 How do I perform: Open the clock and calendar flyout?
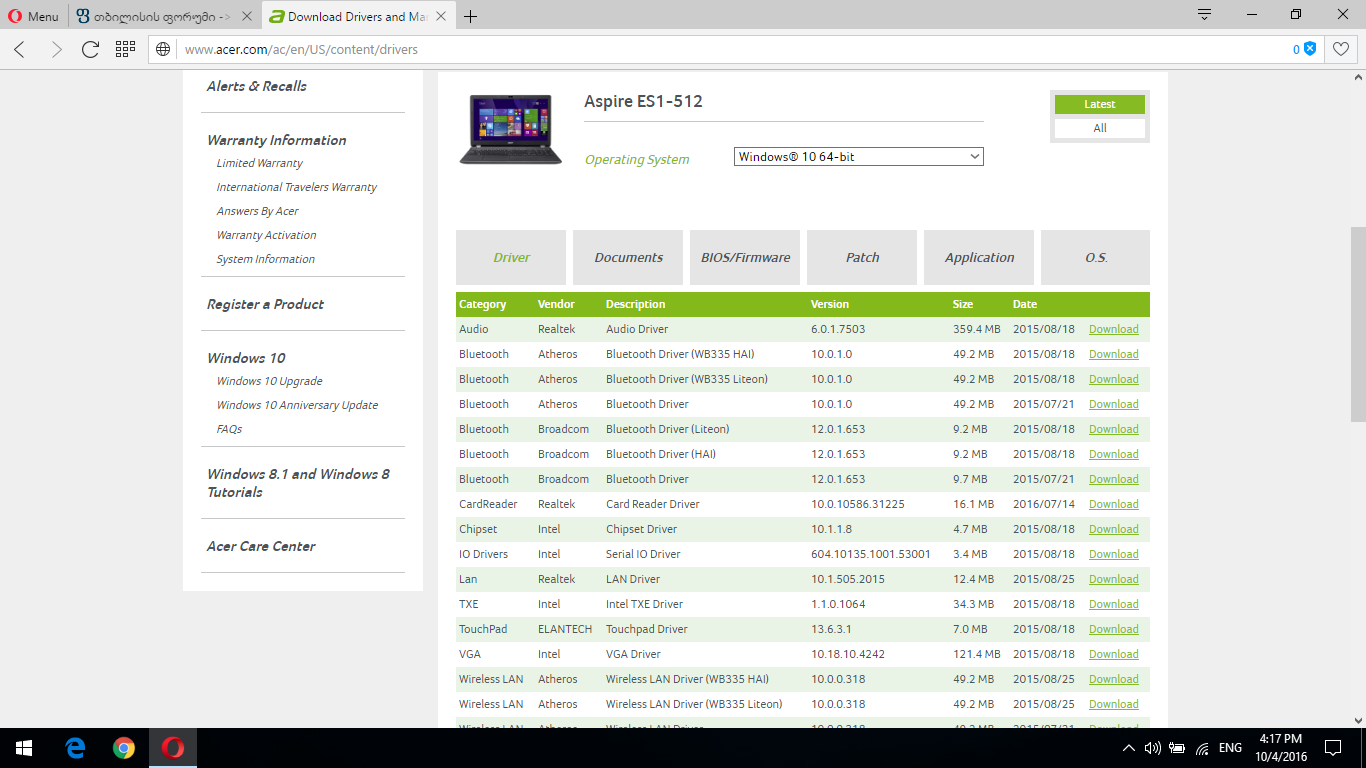(x=1279, y=748)
